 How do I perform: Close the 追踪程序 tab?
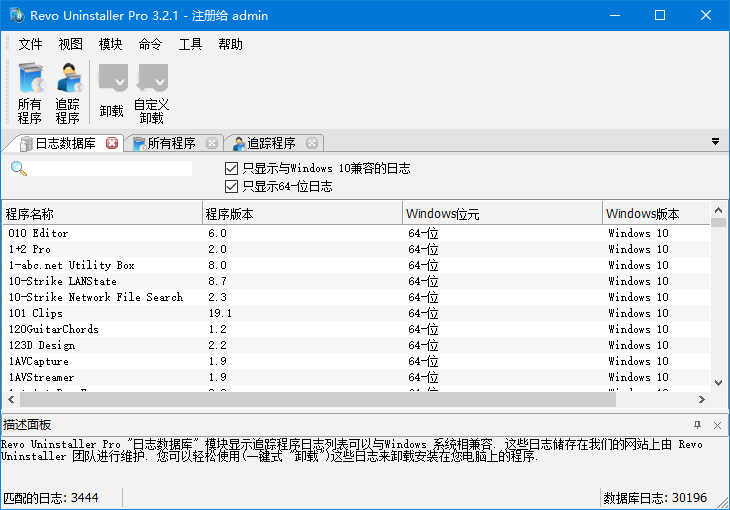pos(312,143)
